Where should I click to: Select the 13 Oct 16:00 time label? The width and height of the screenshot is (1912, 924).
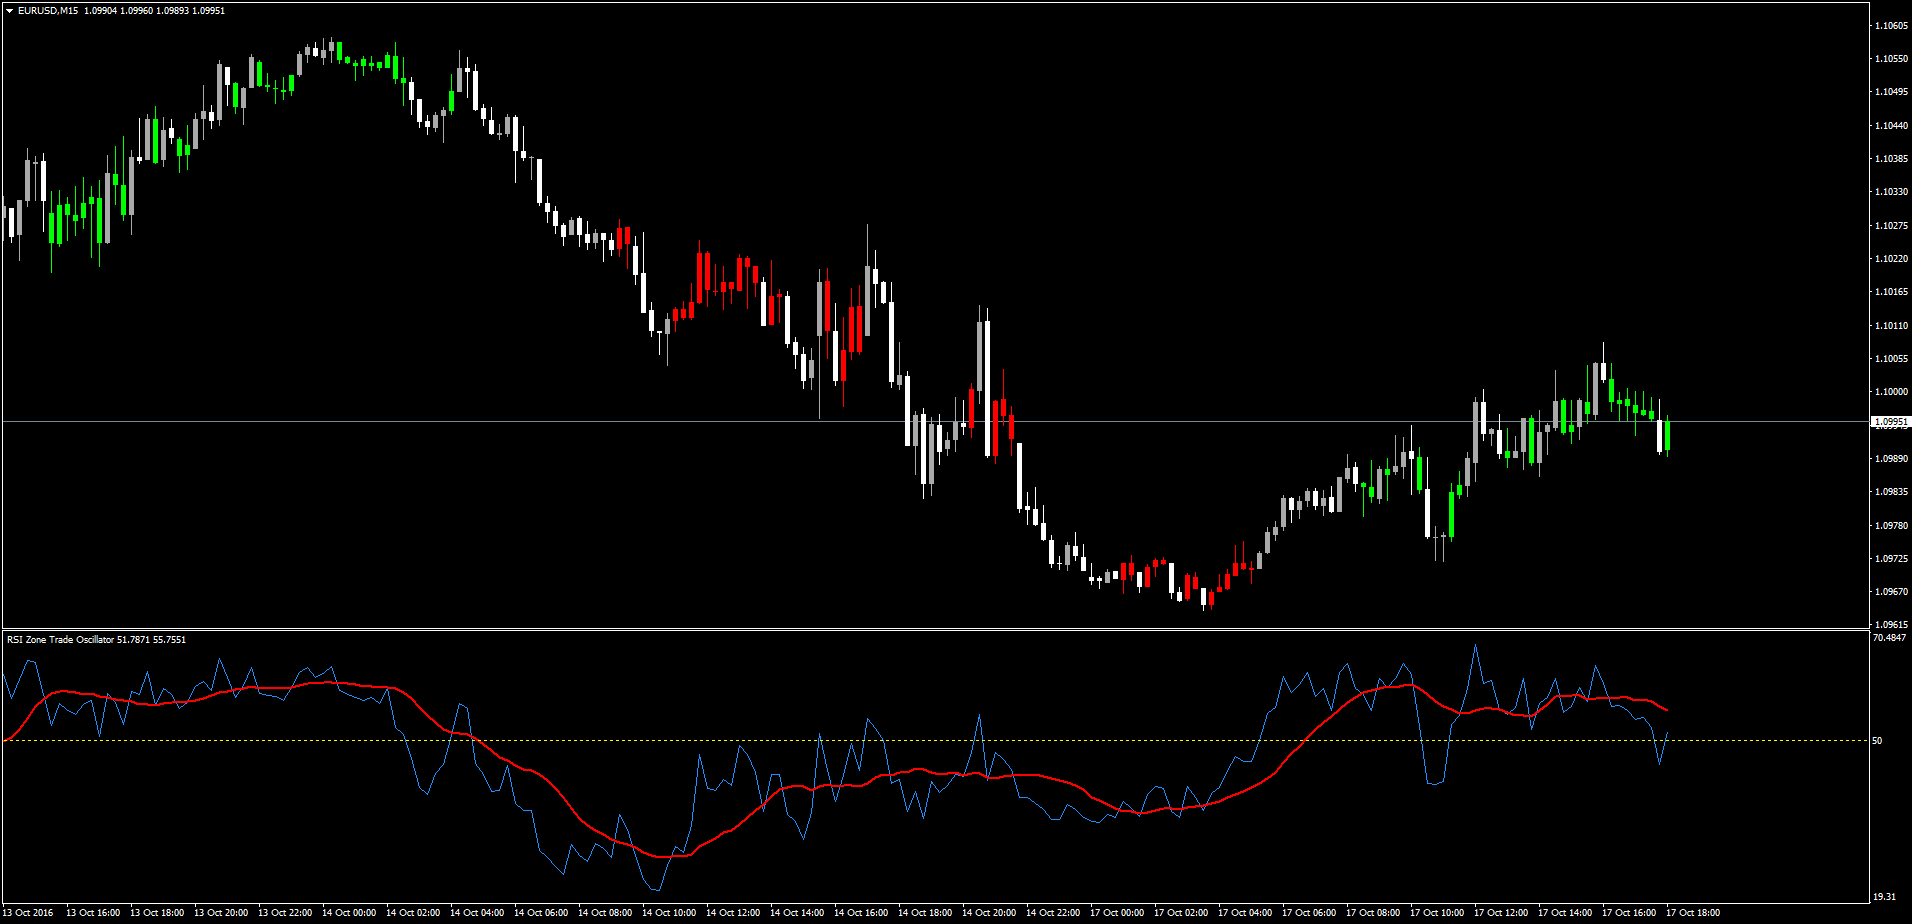pos(93,912)
